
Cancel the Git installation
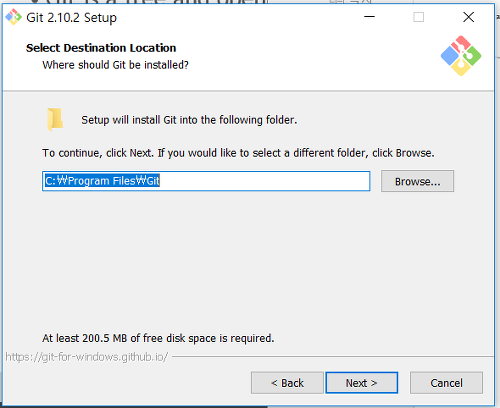tap(446, 383)
